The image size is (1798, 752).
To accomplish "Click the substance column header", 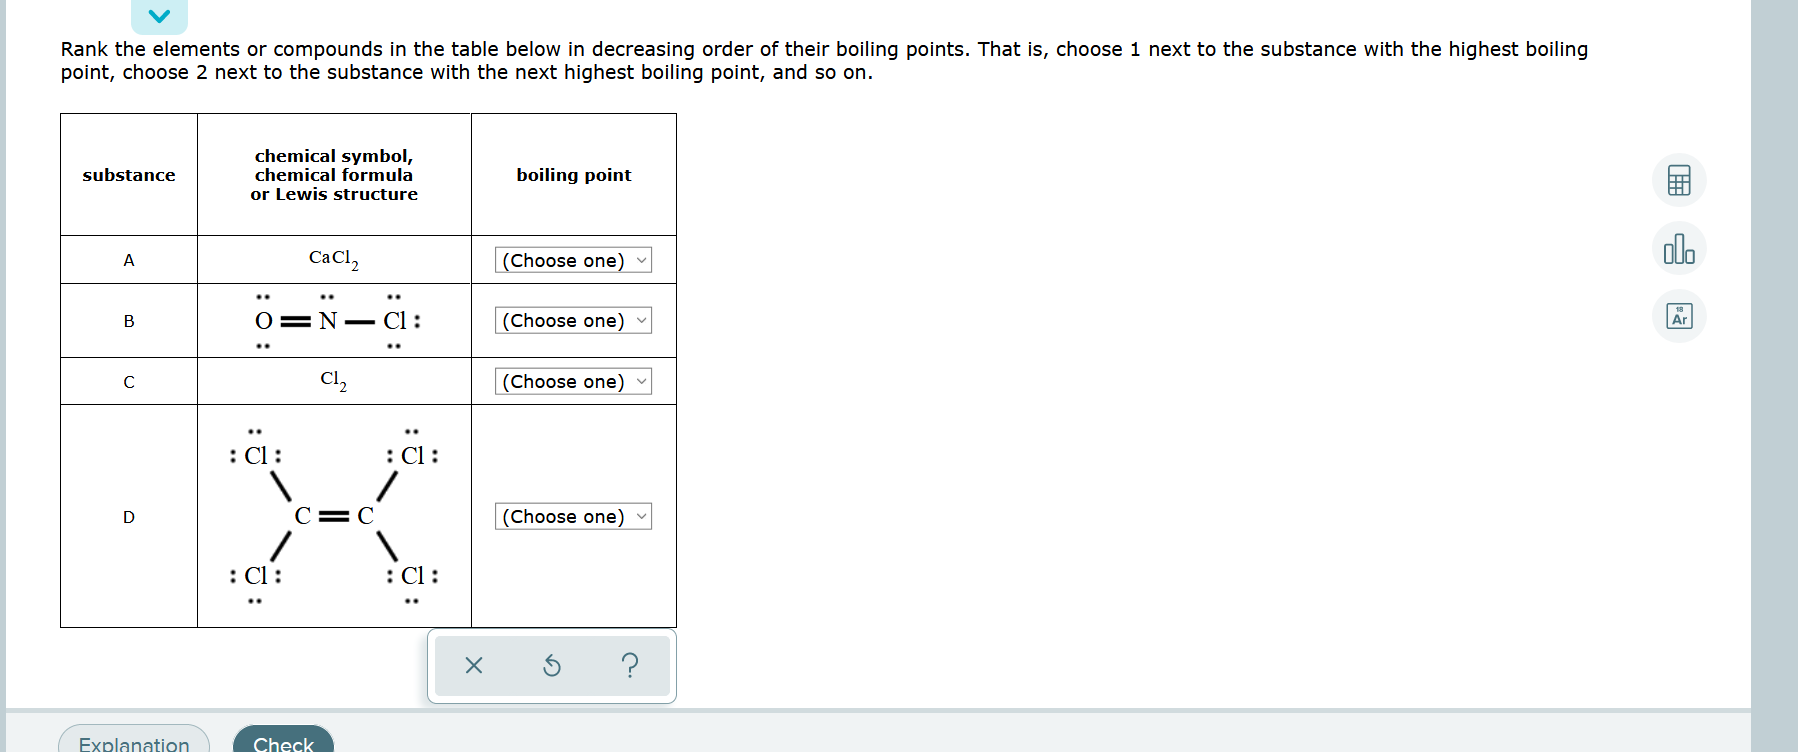I will click(x=128, y=174).
